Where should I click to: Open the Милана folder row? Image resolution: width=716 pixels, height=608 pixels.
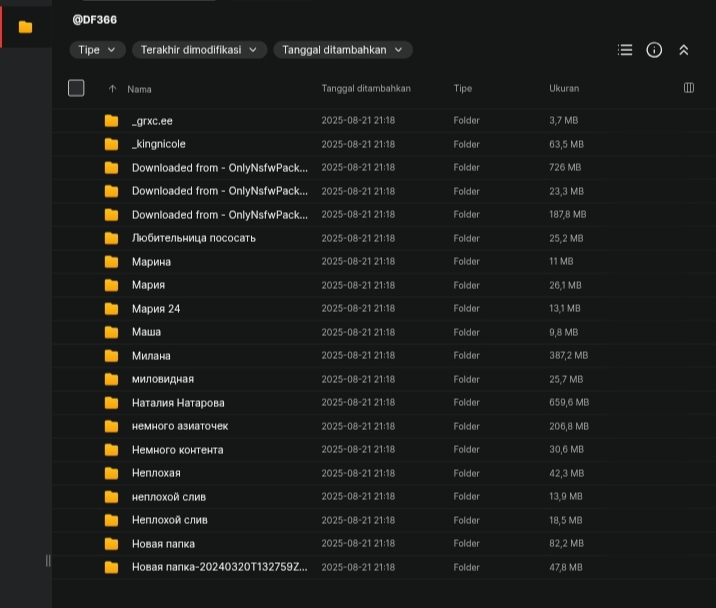(151, 356)
